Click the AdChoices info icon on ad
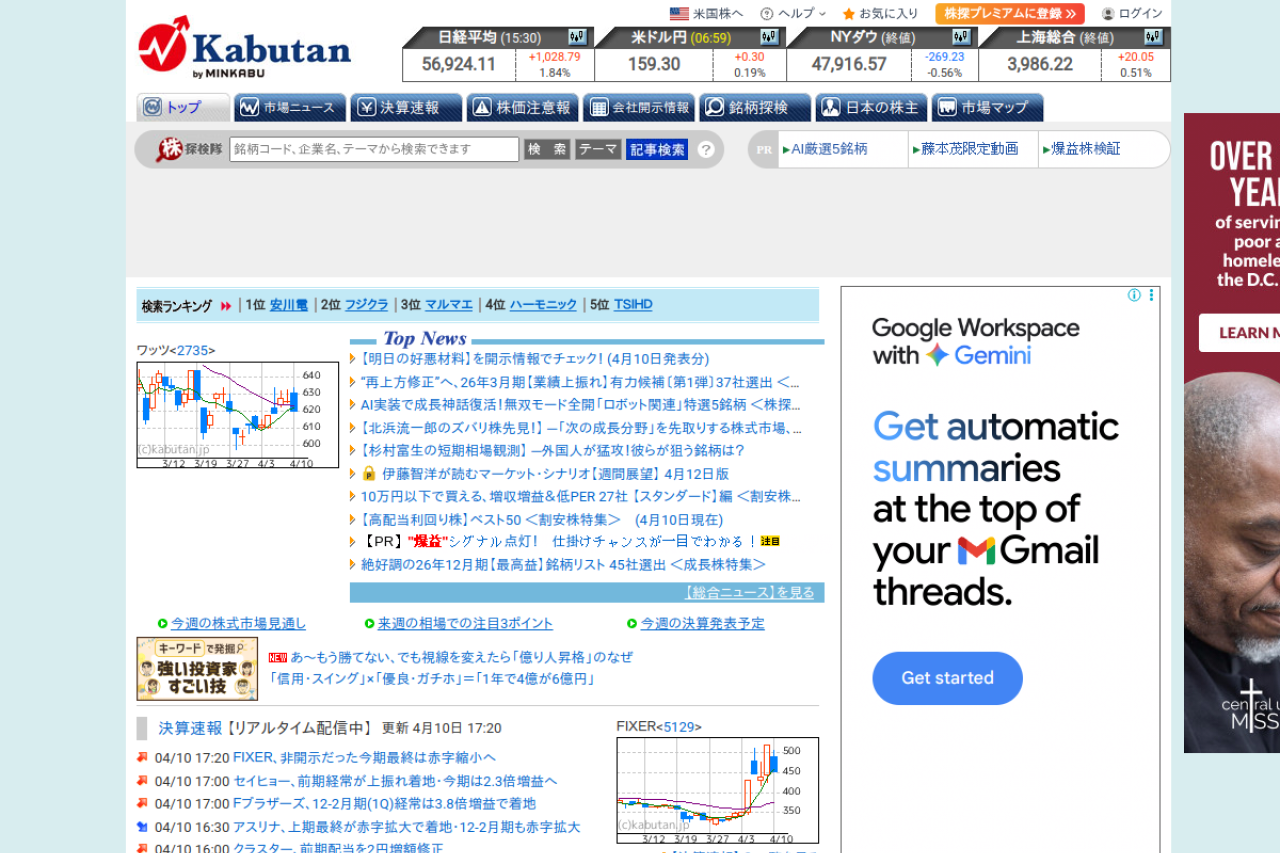Image resolution: width=1280 pixels, height=853 pixels. tap(1134, 295)
